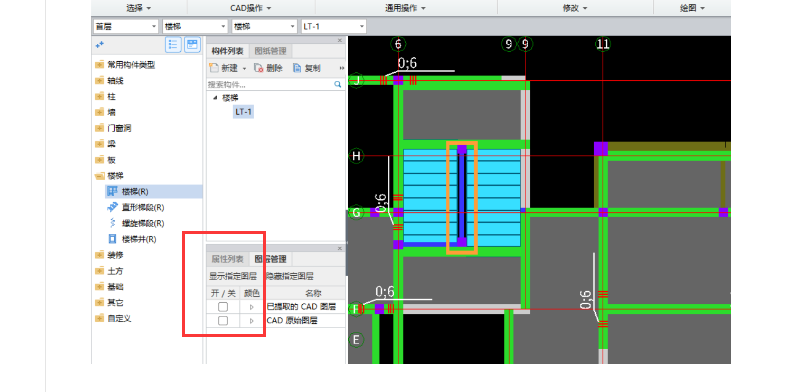Open the 首层 floor dropdown
Viewport: 801px width, 392px height.
point(126,26)
